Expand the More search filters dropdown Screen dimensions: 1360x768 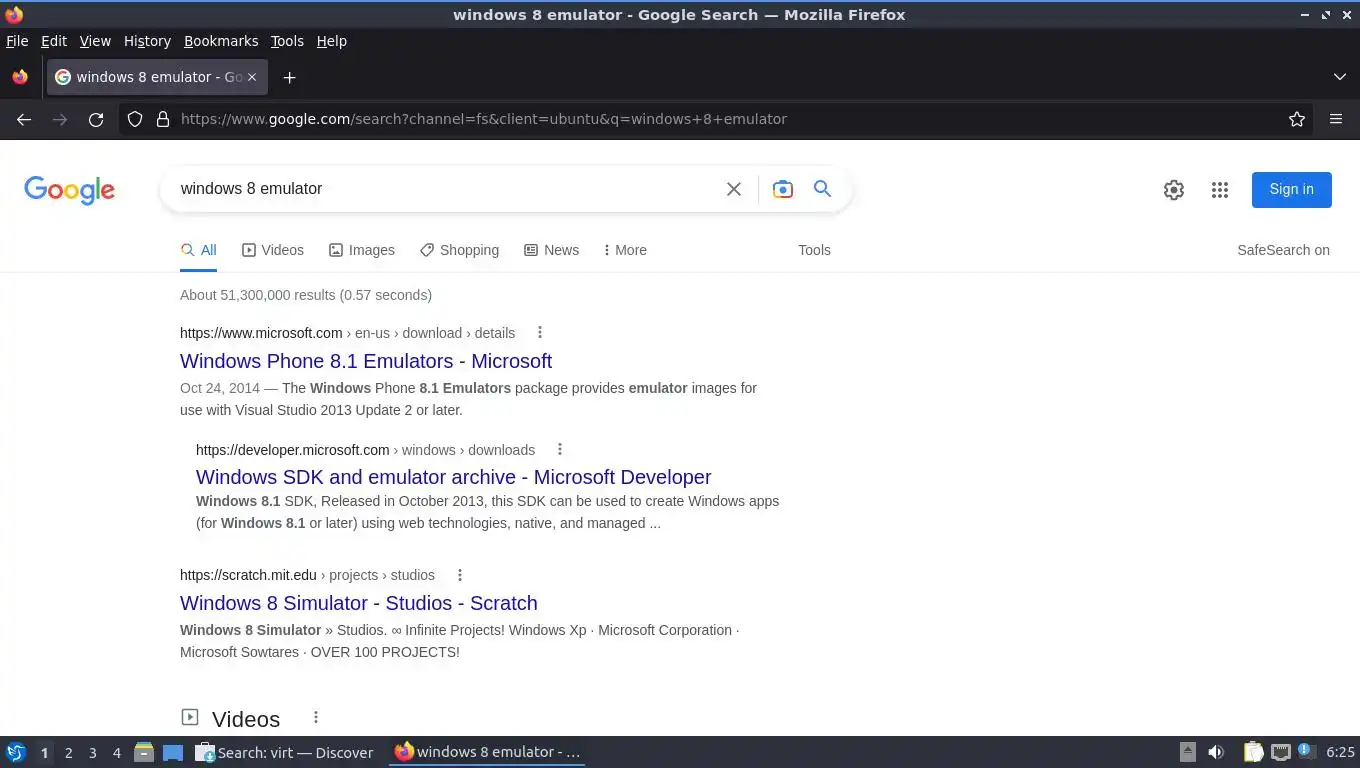coord(625,250)
